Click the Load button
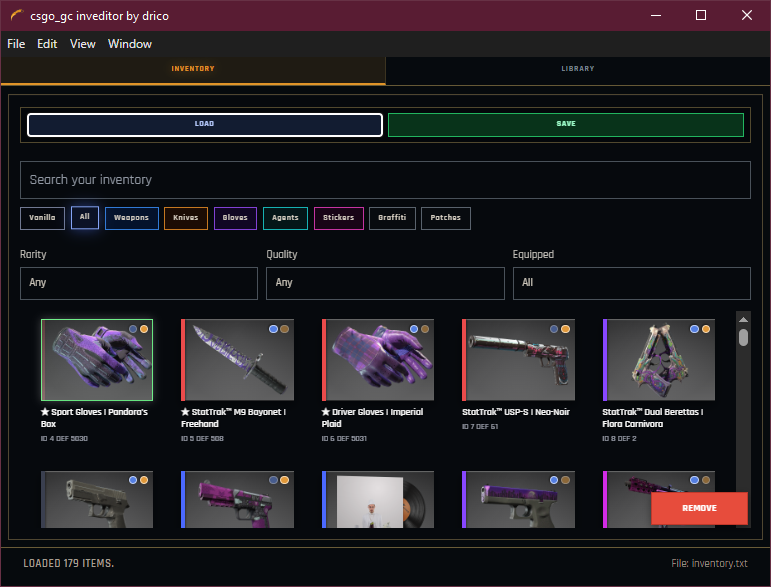 pyautogui.click(x=205, y=124)
